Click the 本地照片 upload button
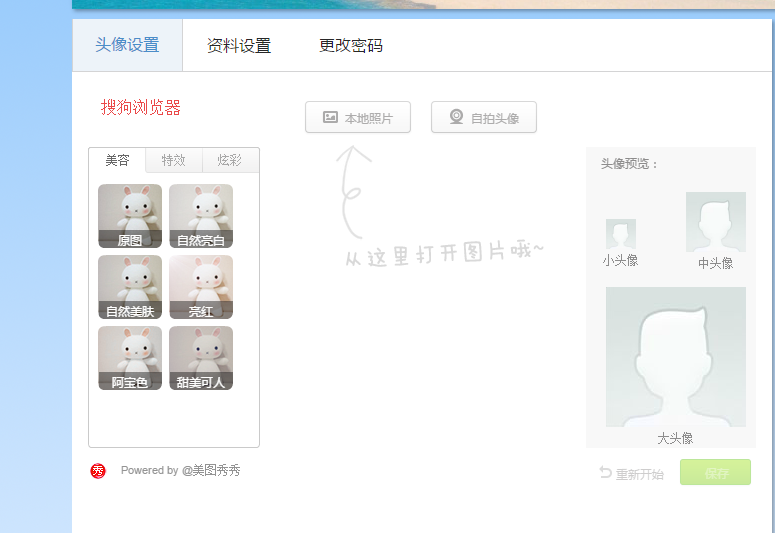Viewport: 775px width, 533px height. click(358, 117)
